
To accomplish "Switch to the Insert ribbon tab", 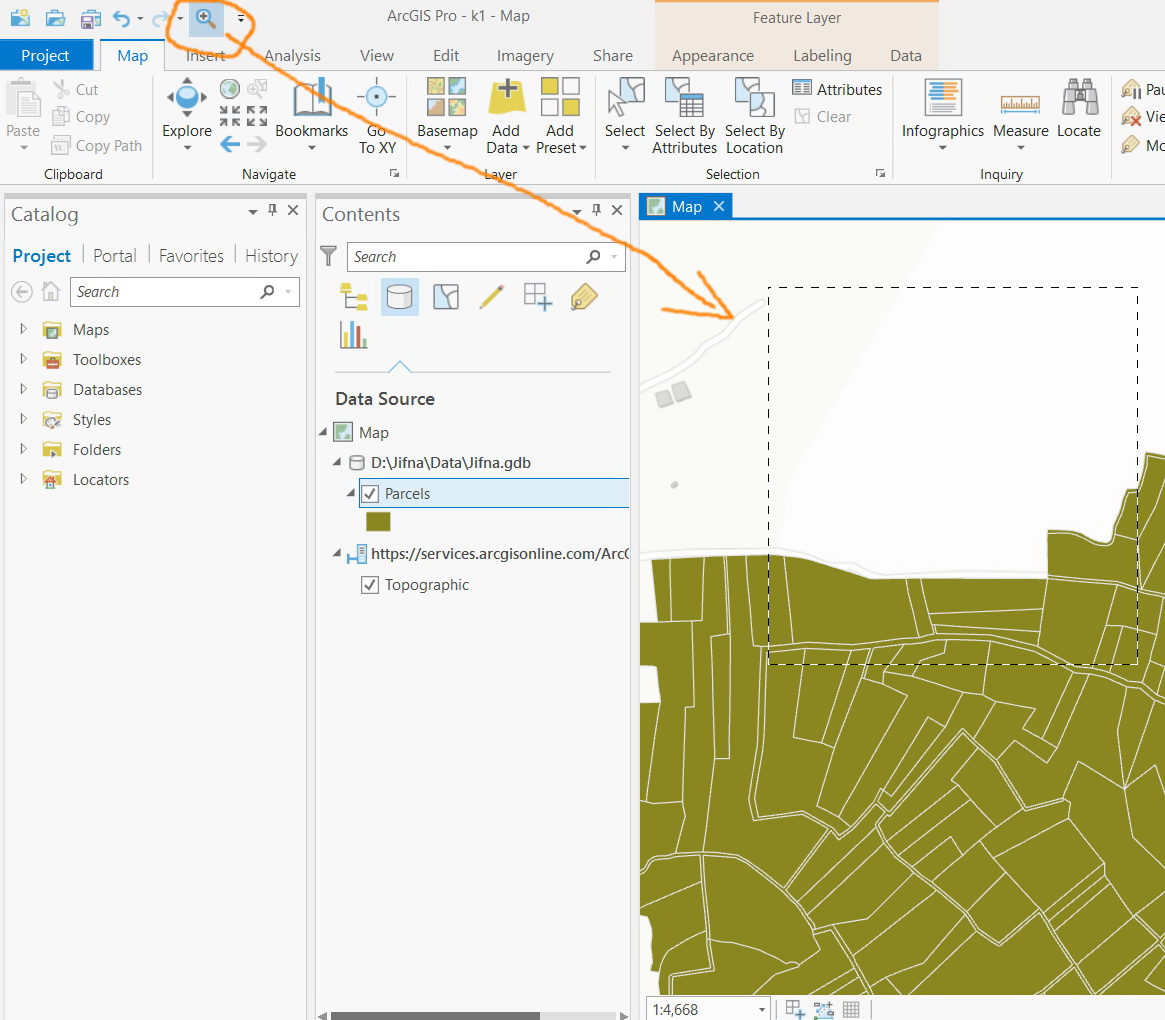I will coord(206,56).
